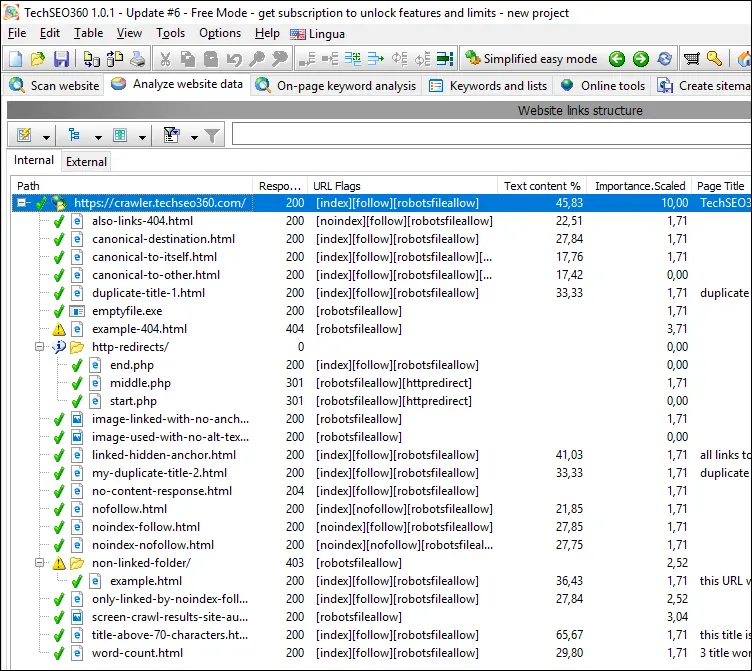This screenshot has width=752, height=671.
Task: Click the green forward arrow icon
Action: pyautogui.click(x=640, y=59)
